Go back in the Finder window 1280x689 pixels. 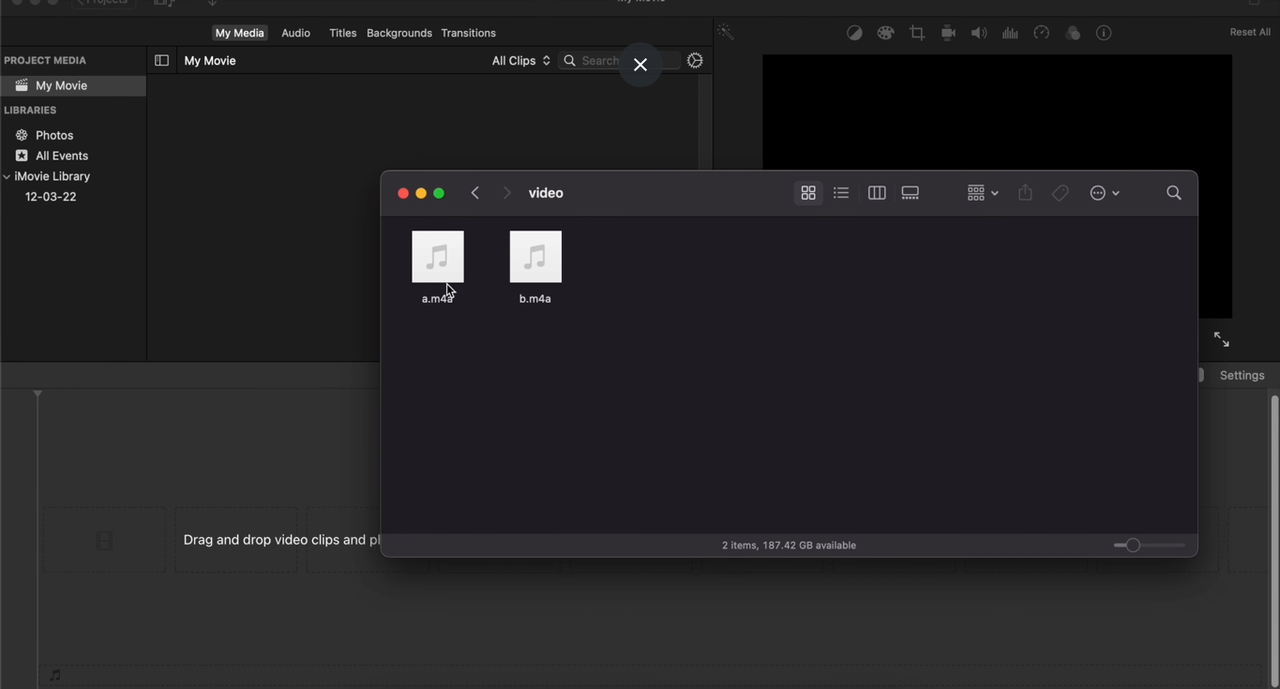(x=475, y=193)
